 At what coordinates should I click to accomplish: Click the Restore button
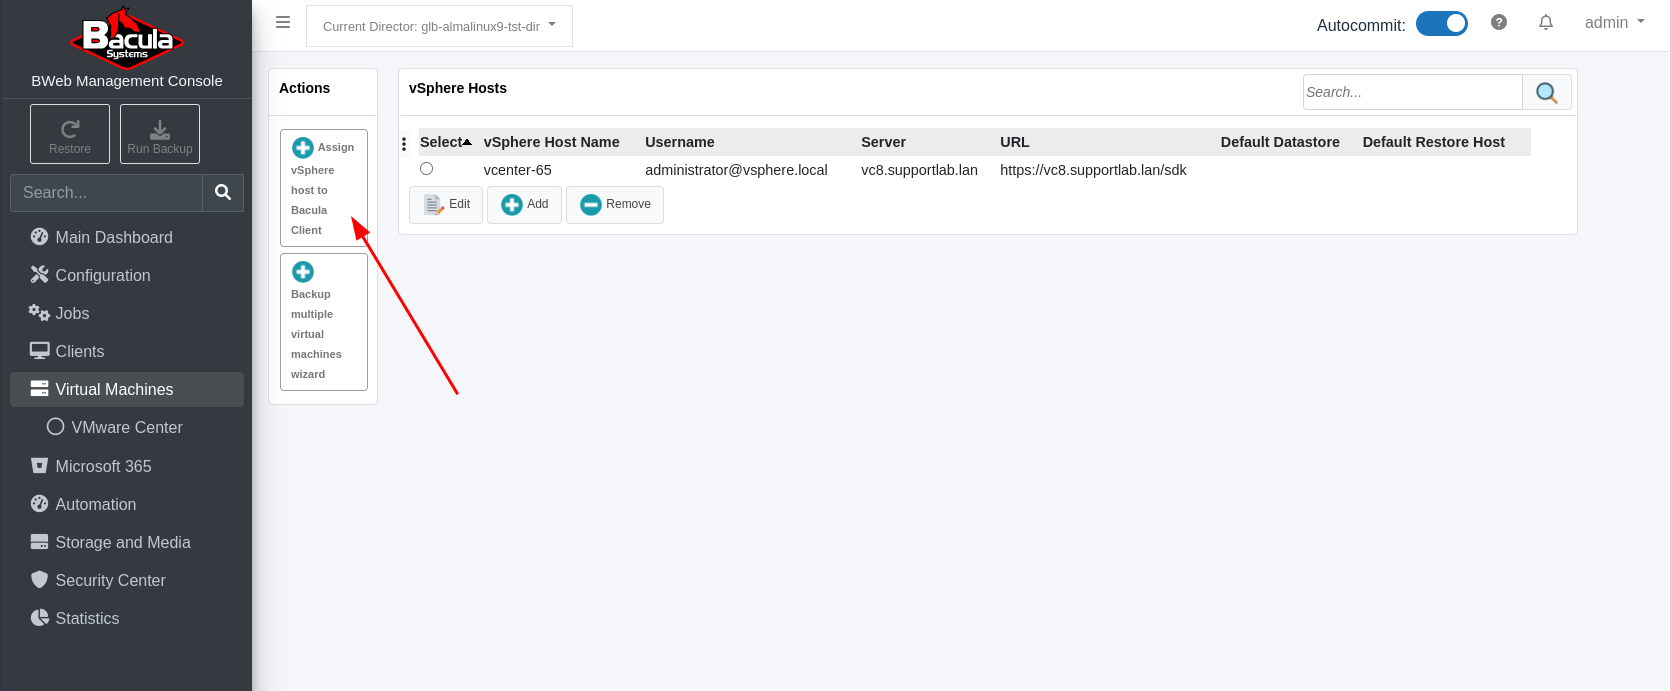pos(70,134)
